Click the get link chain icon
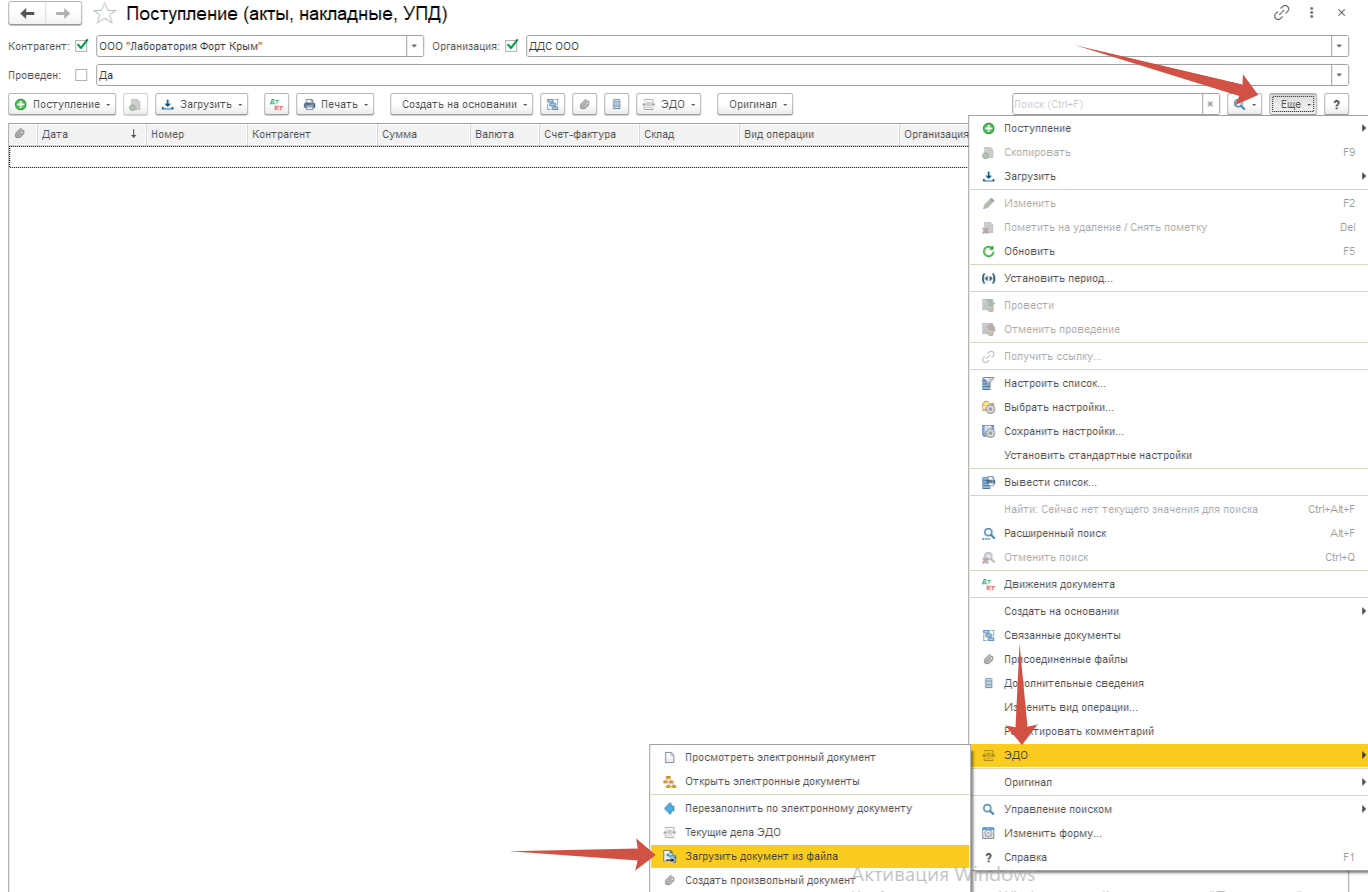Screen dimensions: 1368x892 pos(1281,13)
